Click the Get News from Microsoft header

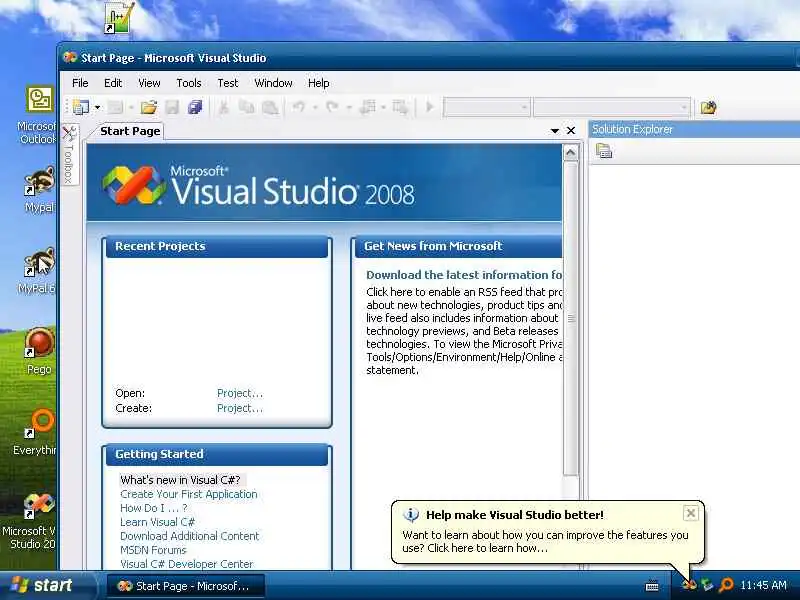point(459,246)
